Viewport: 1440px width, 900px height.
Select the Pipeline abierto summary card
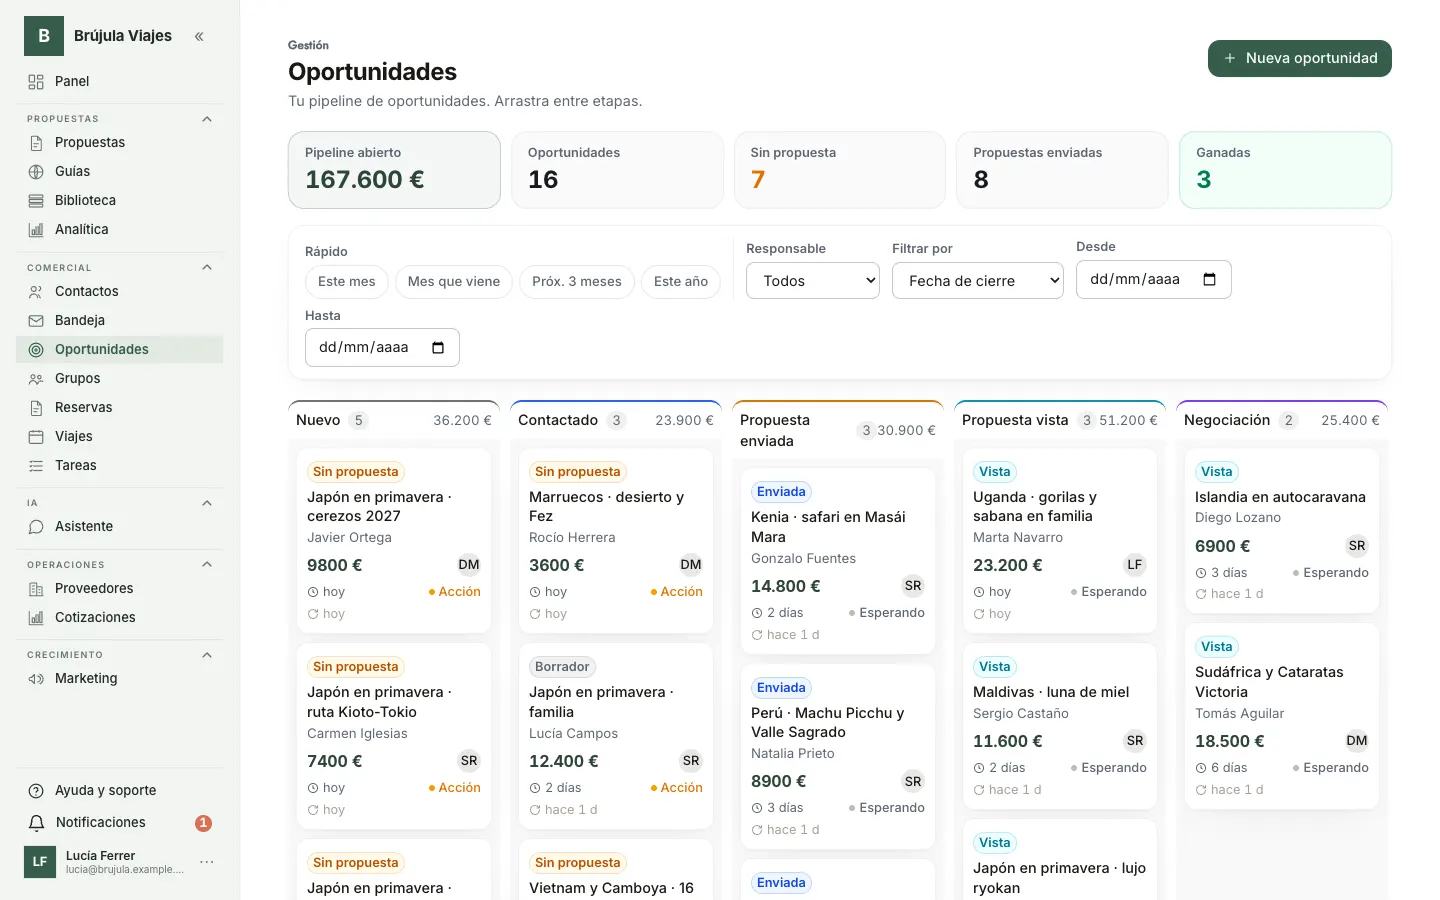pos(394,170)
